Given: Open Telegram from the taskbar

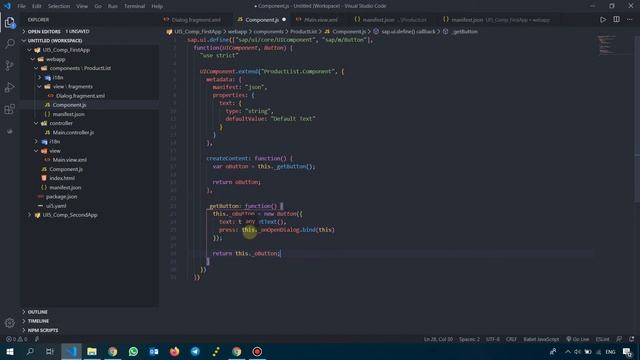Looking at the screenshot, I should (196, 351).
